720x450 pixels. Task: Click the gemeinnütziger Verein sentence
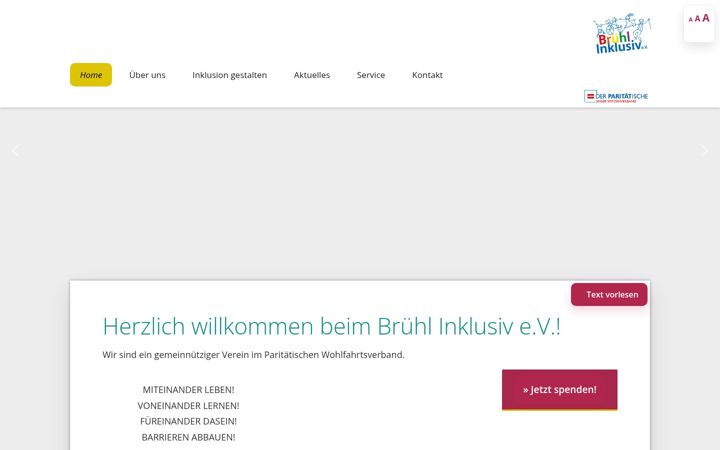click(x=253, y=354)
